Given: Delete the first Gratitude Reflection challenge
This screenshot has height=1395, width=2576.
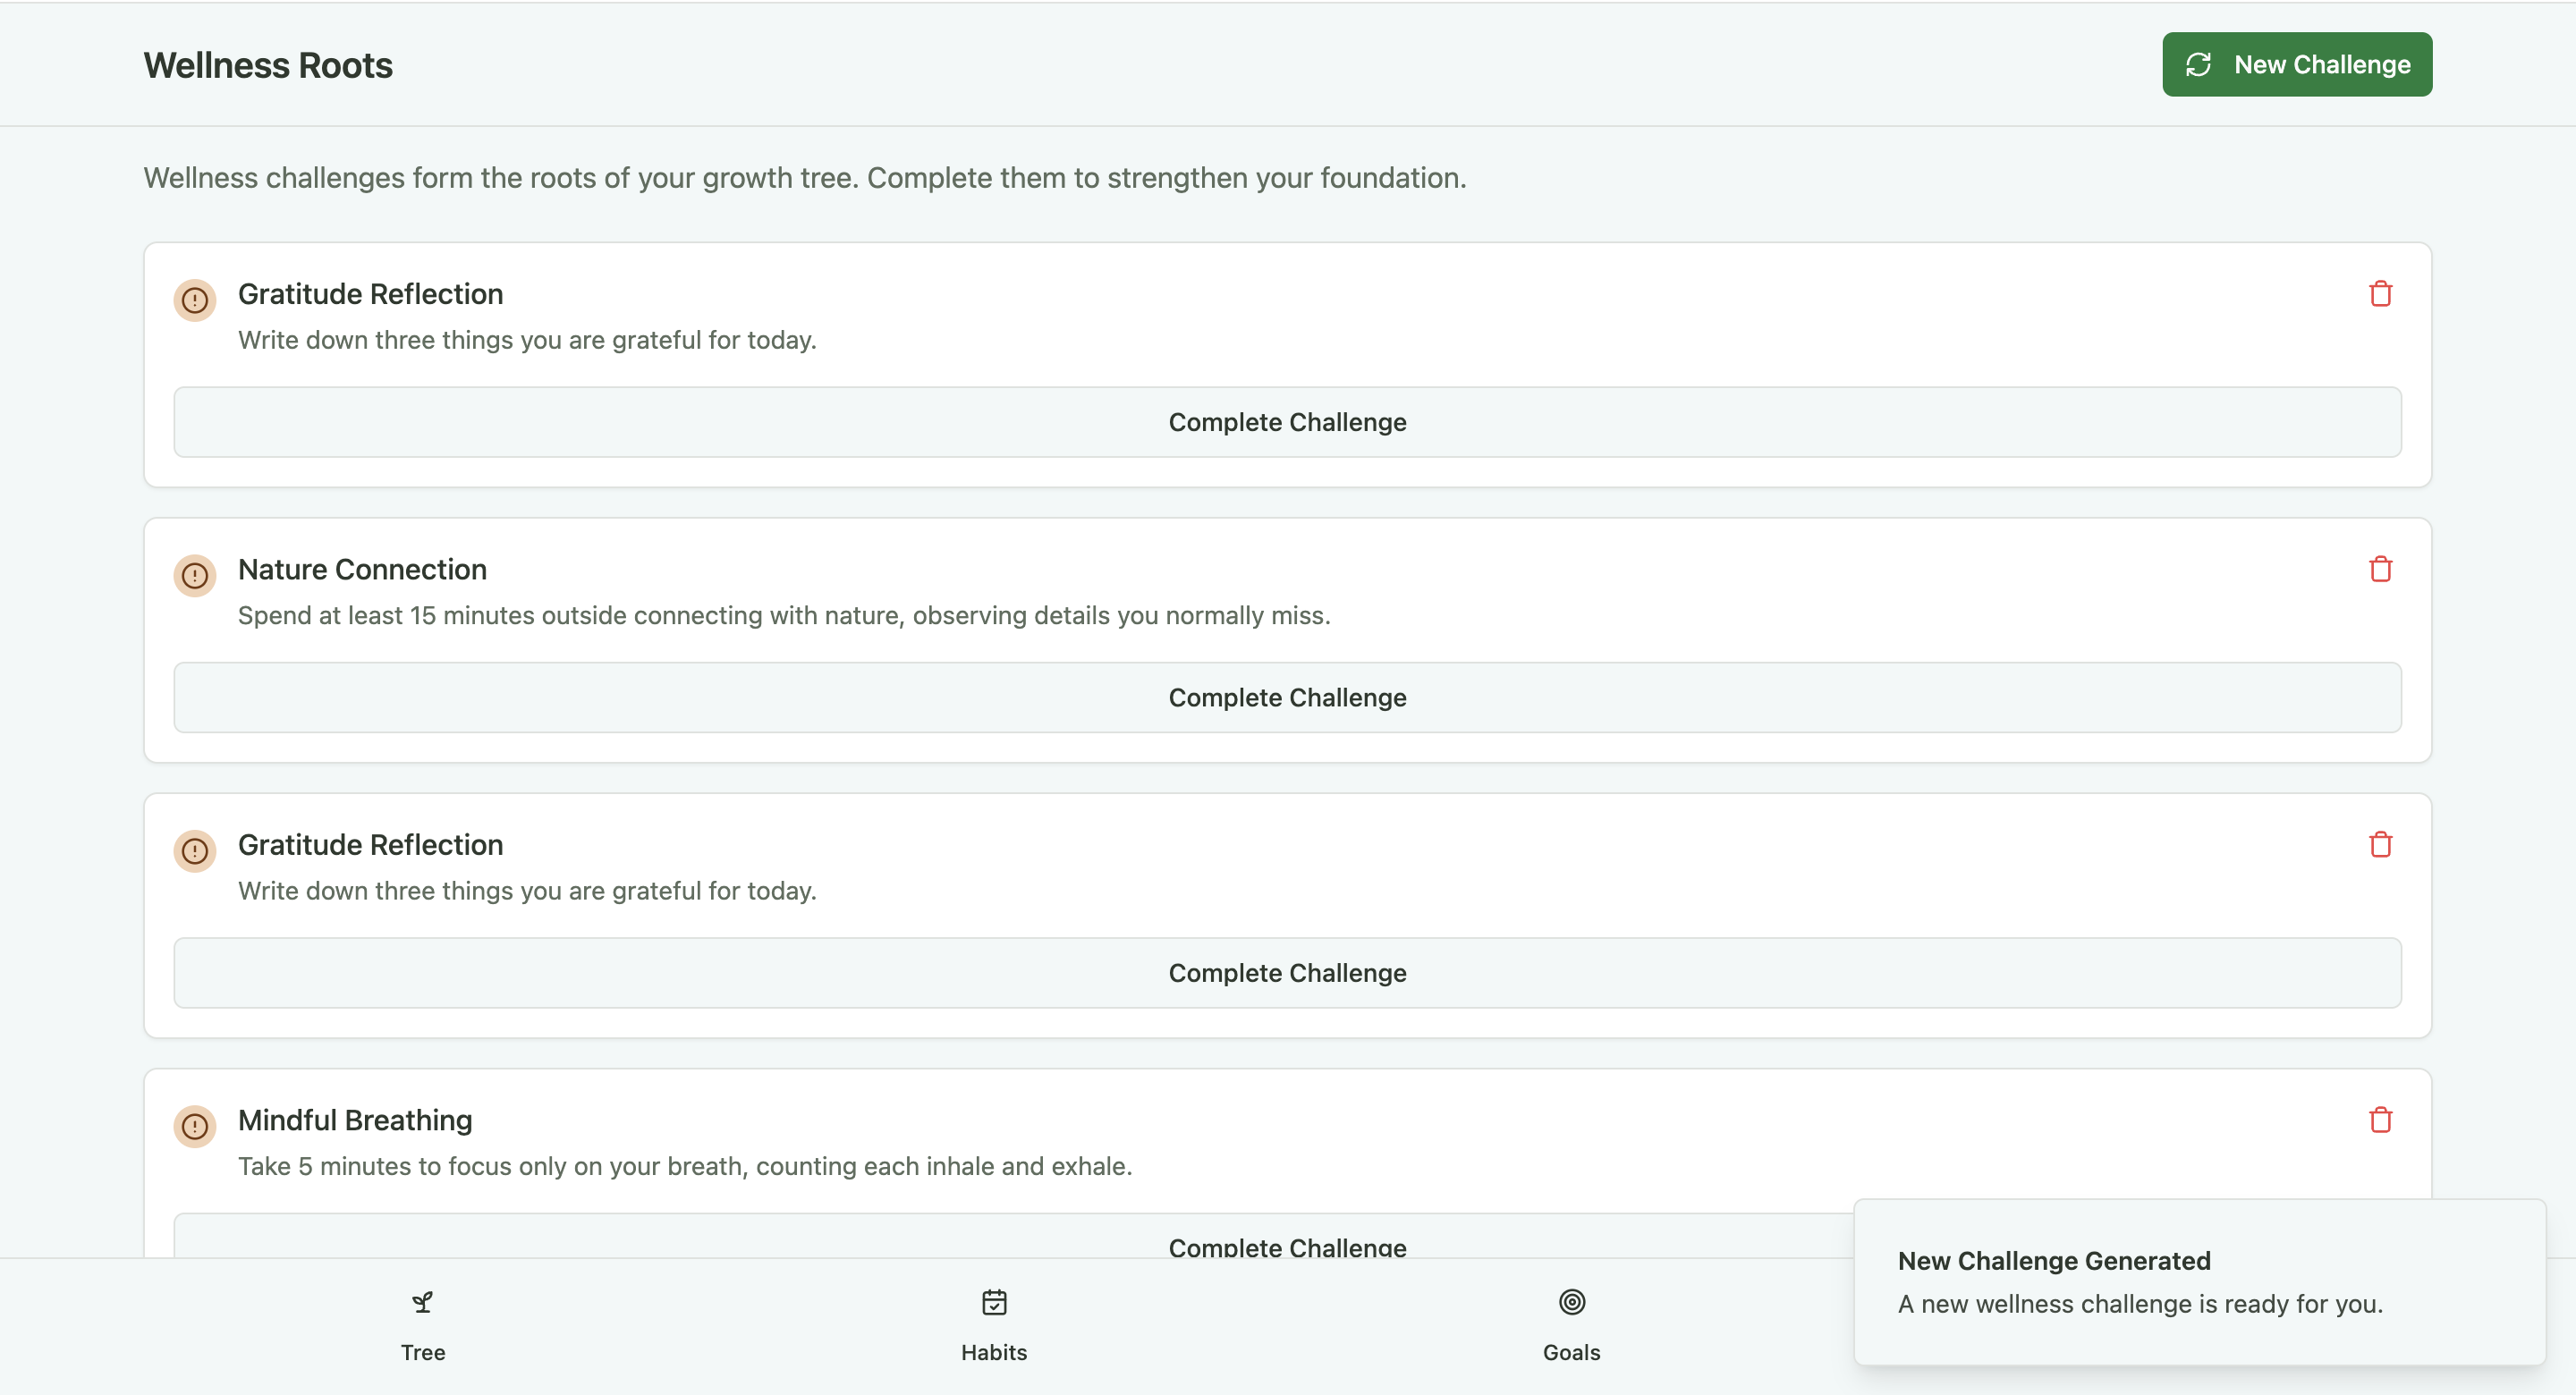Looking at the screenshot, I should click(2380, 294).
